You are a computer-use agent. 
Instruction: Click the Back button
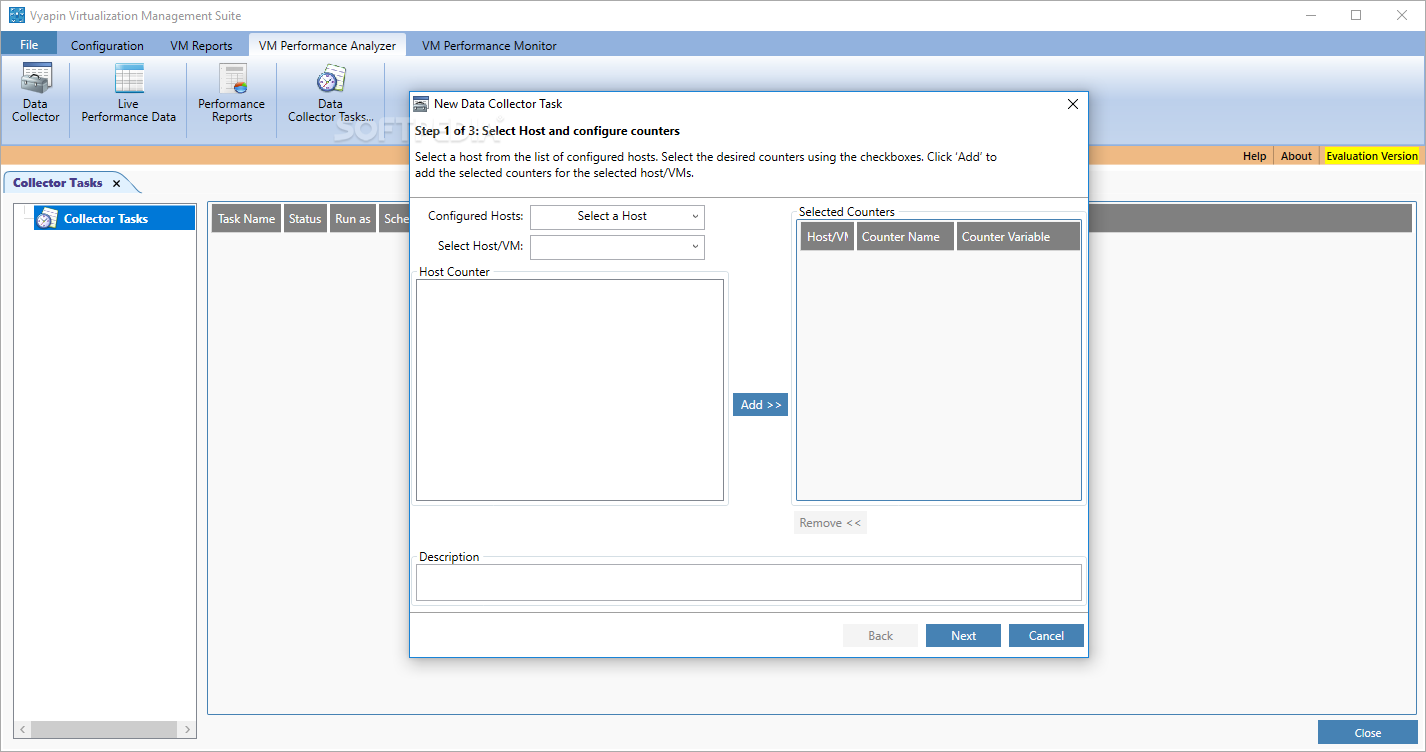(881, 635)
